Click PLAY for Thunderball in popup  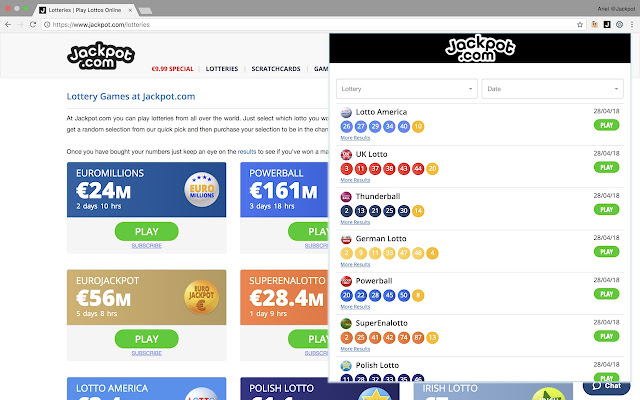(x=607, y=209)
